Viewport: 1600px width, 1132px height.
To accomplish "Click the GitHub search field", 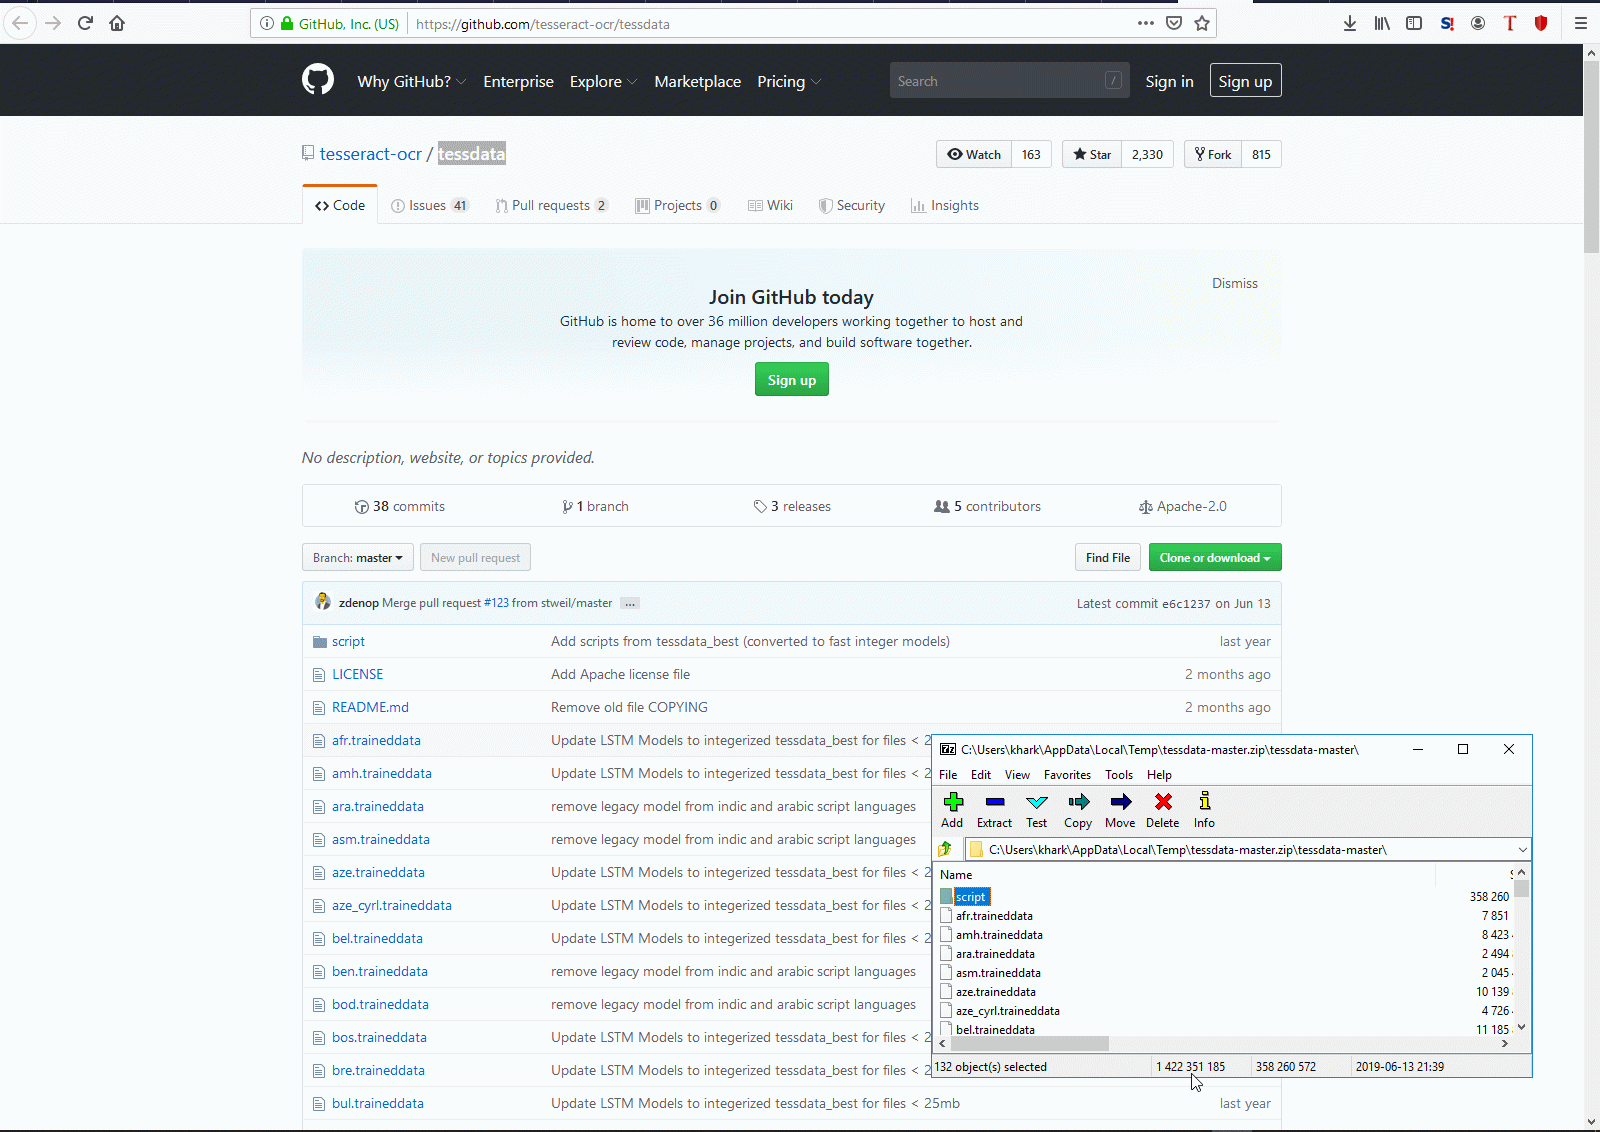I will coord(1009,81).
